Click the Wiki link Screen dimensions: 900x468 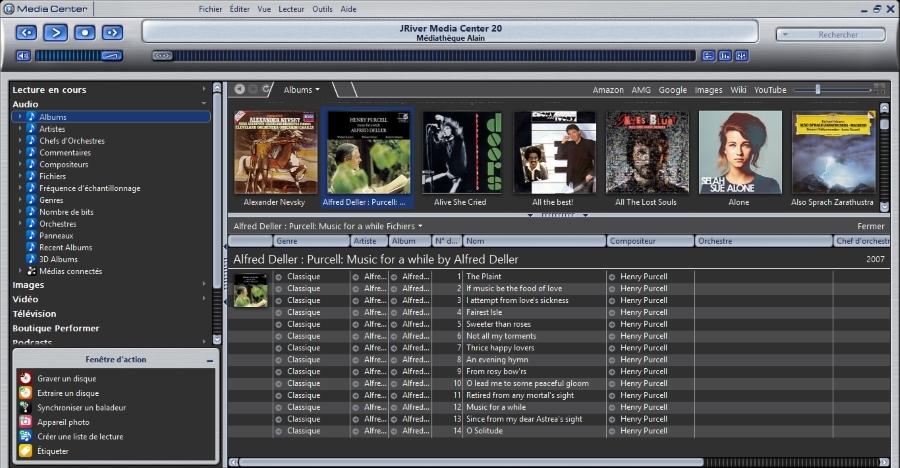click(x=738, y=90)
